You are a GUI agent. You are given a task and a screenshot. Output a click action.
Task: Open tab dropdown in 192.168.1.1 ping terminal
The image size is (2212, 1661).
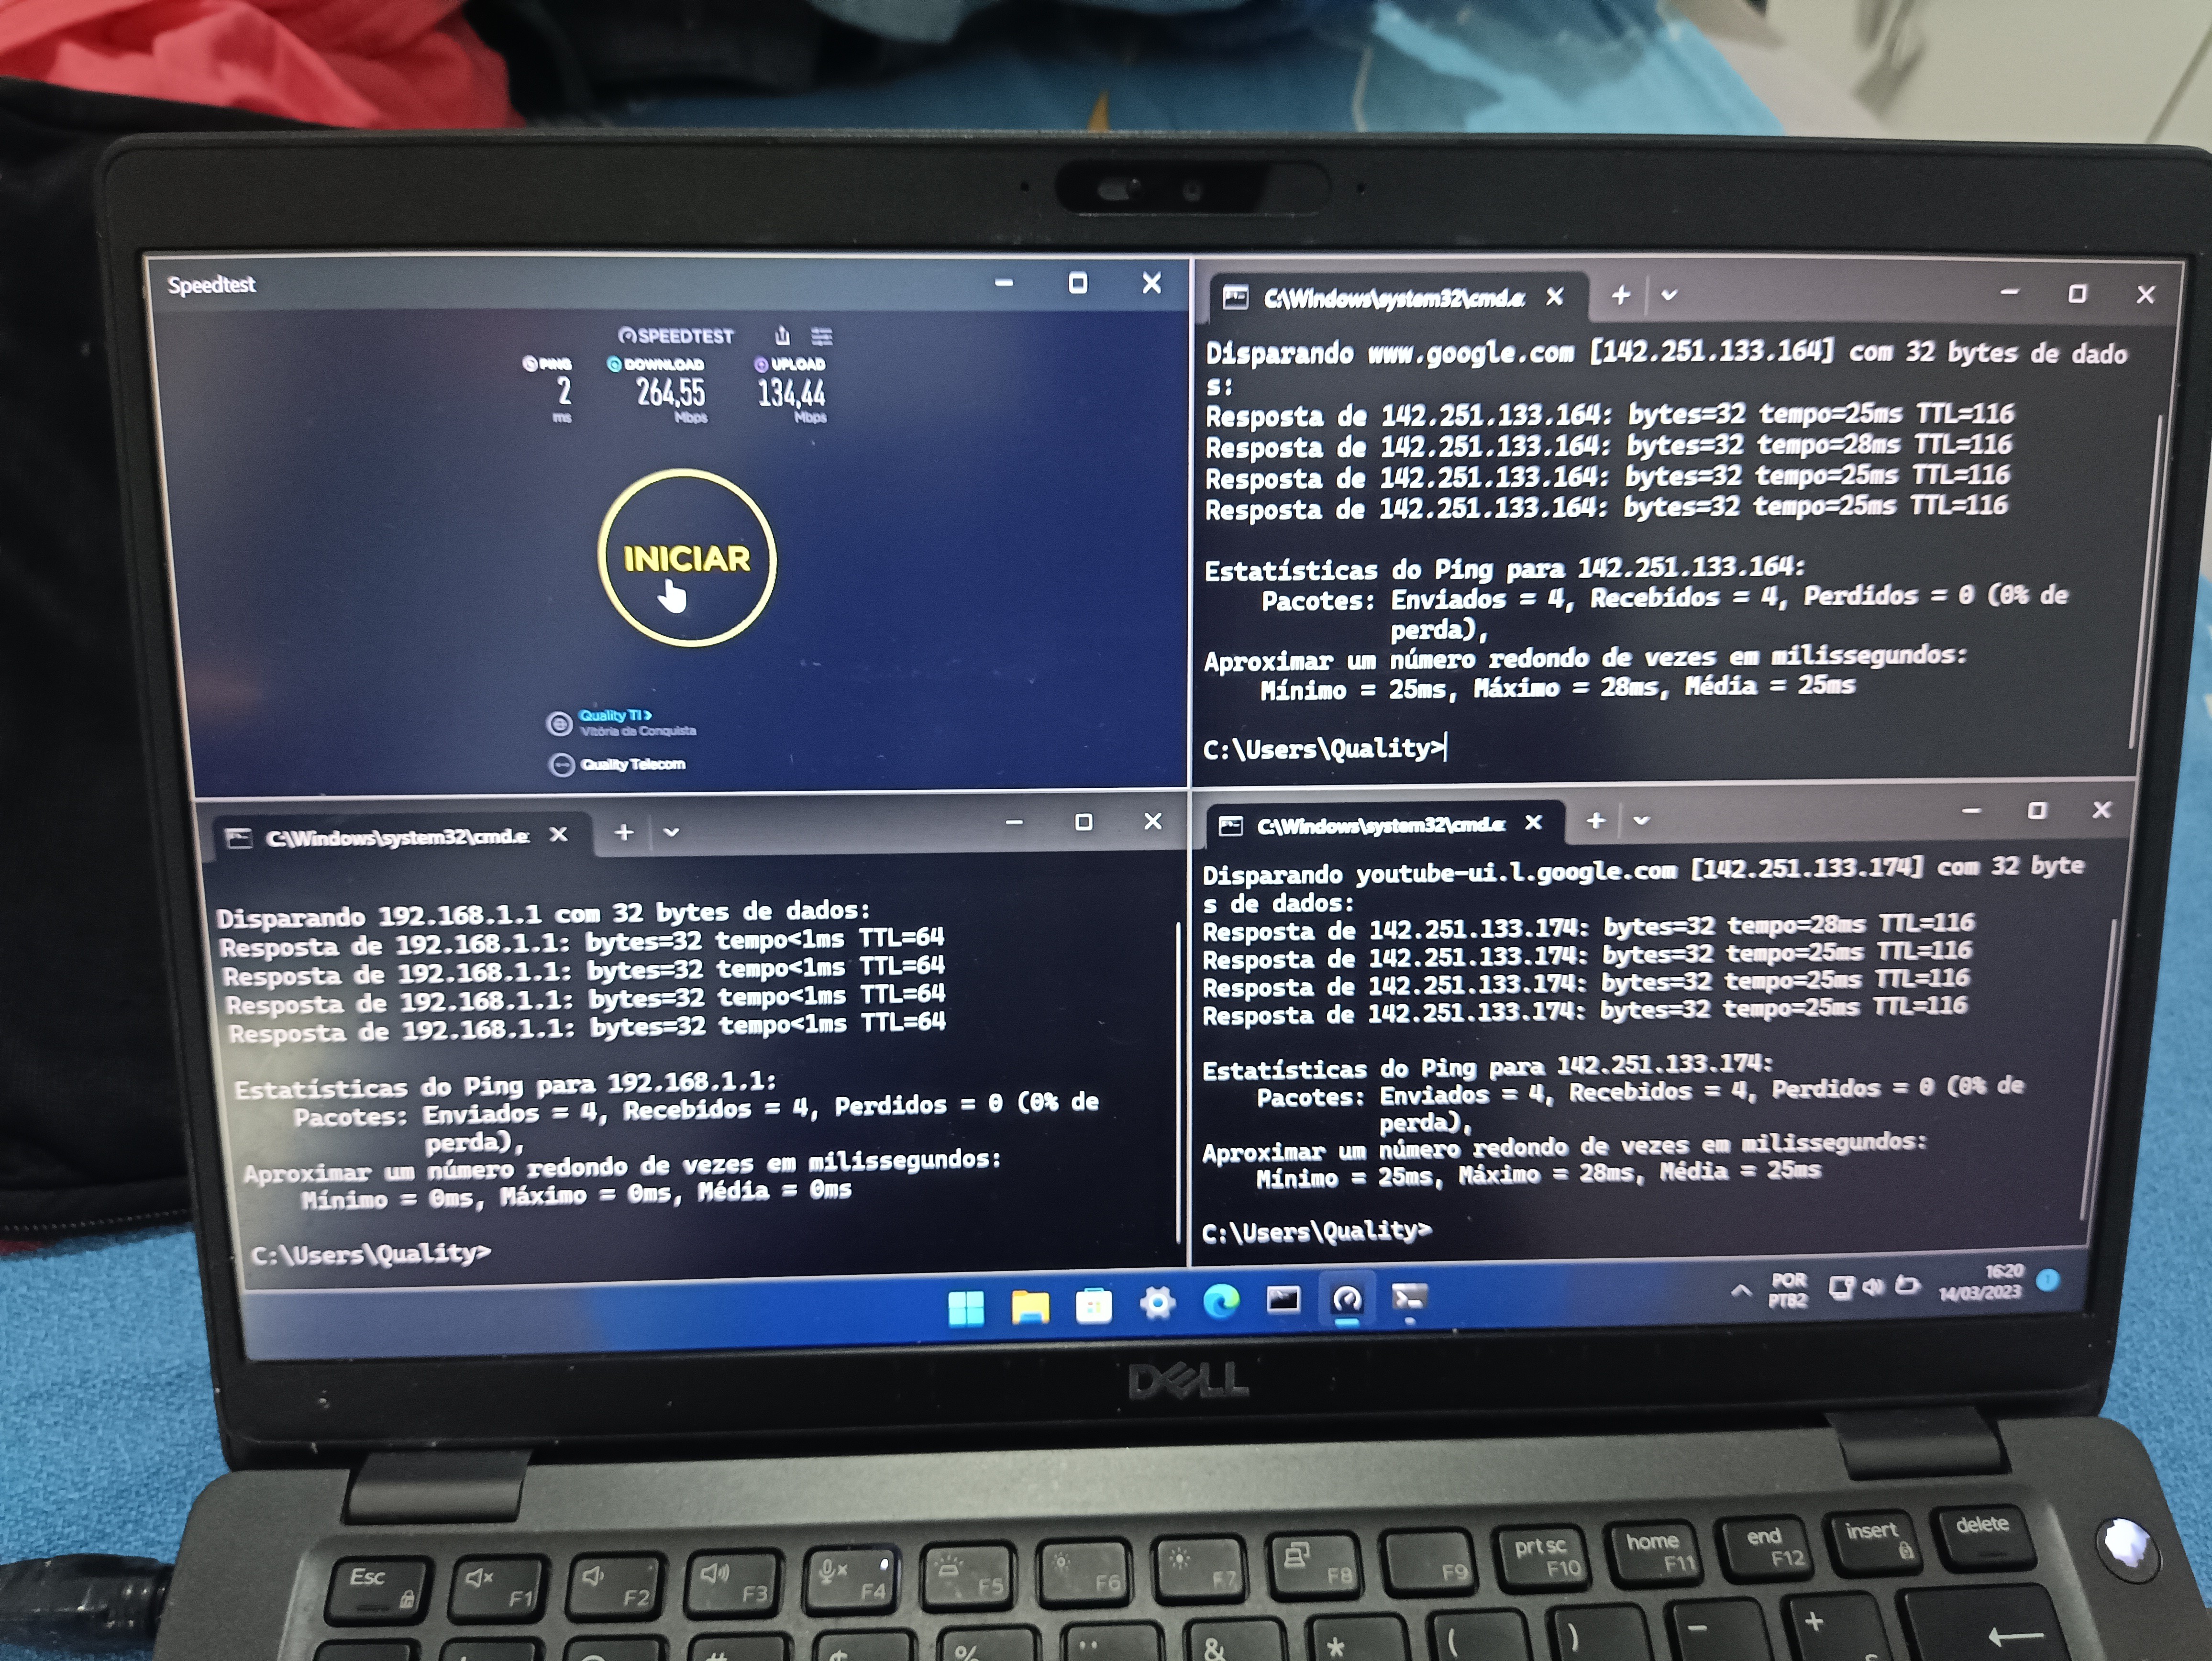point(671,832)
